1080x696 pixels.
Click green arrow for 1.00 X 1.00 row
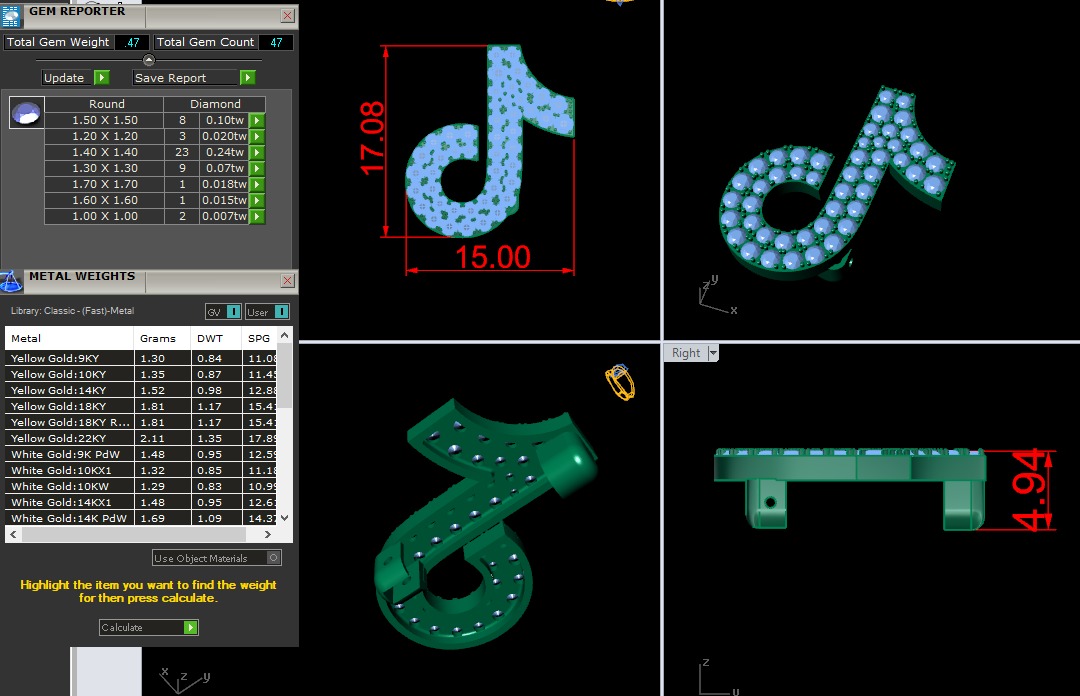(257, 216)
